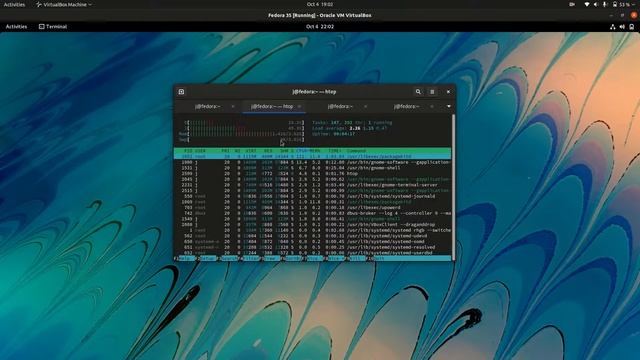
Task: Select the htop process row
Action: pyautogui.click(x=313, y=173)
